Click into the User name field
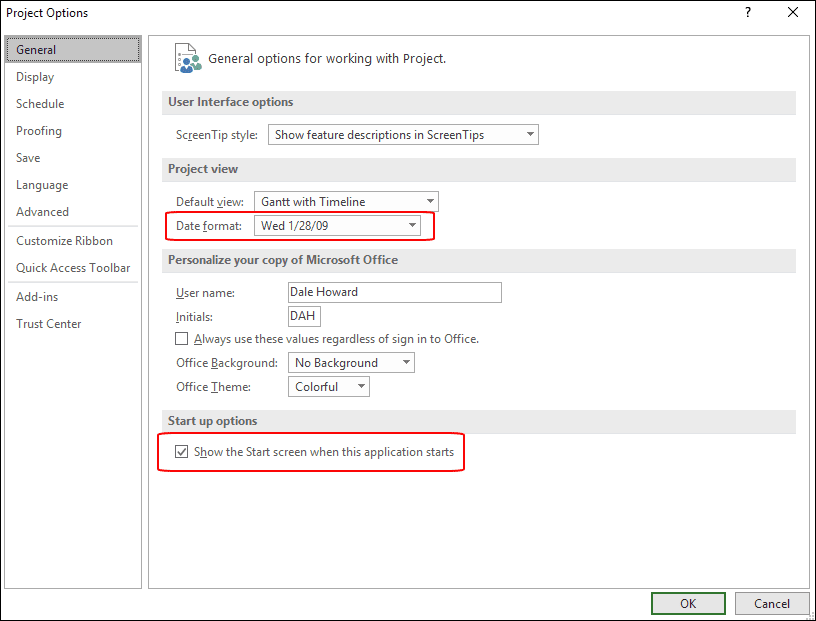 pos(395,292)
